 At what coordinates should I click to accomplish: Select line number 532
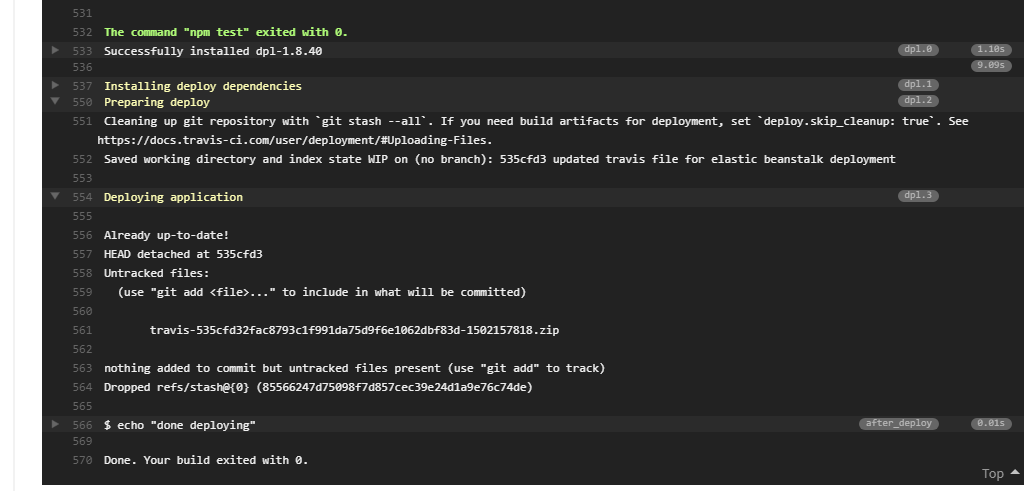[83, 32]
